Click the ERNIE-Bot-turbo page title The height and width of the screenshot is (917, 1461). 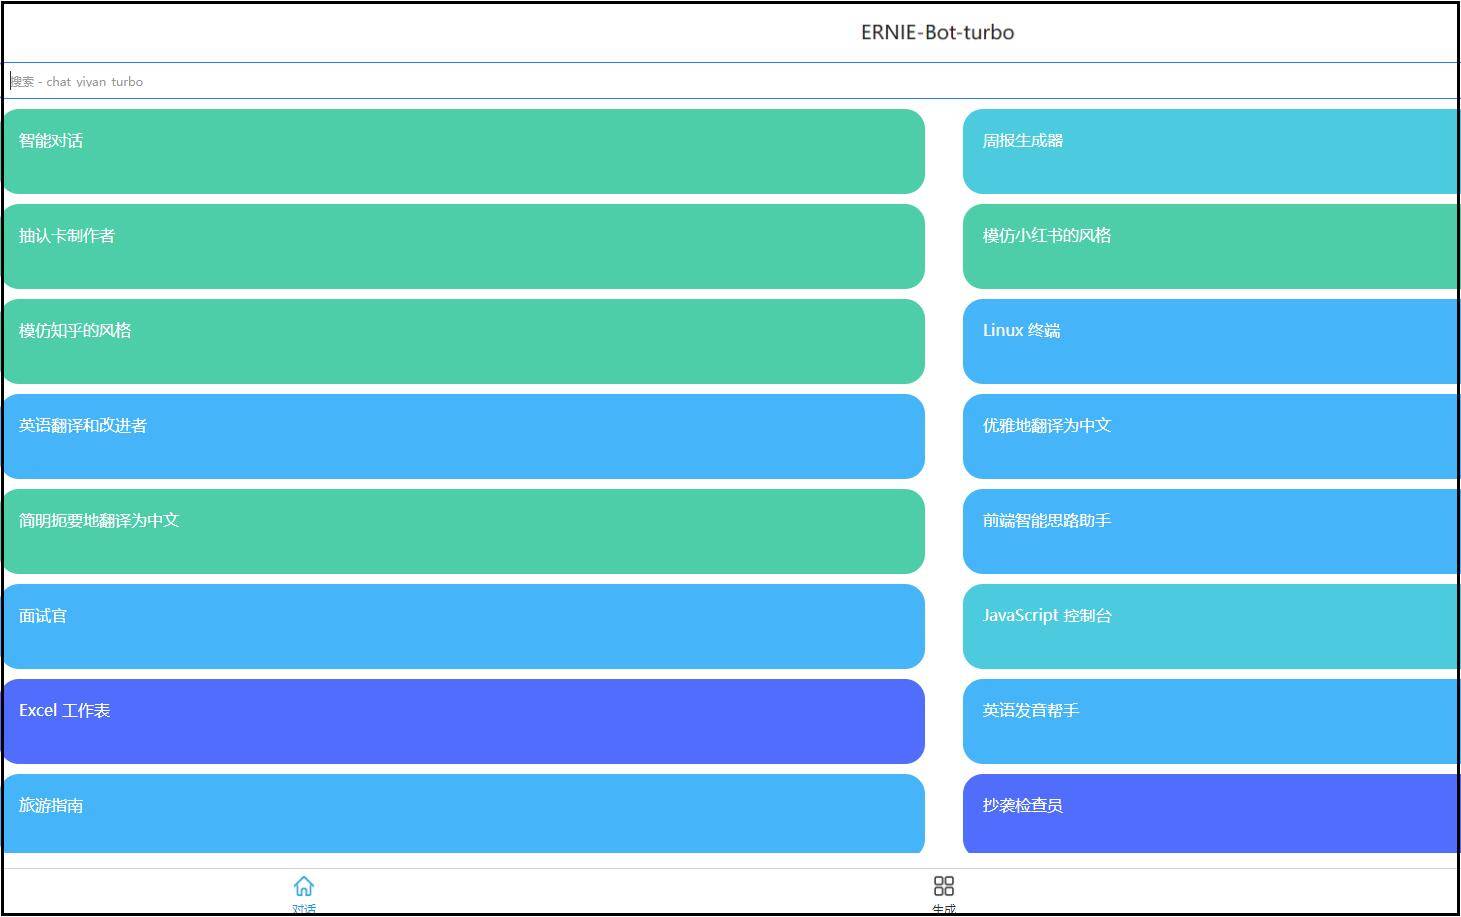point(937,32)
